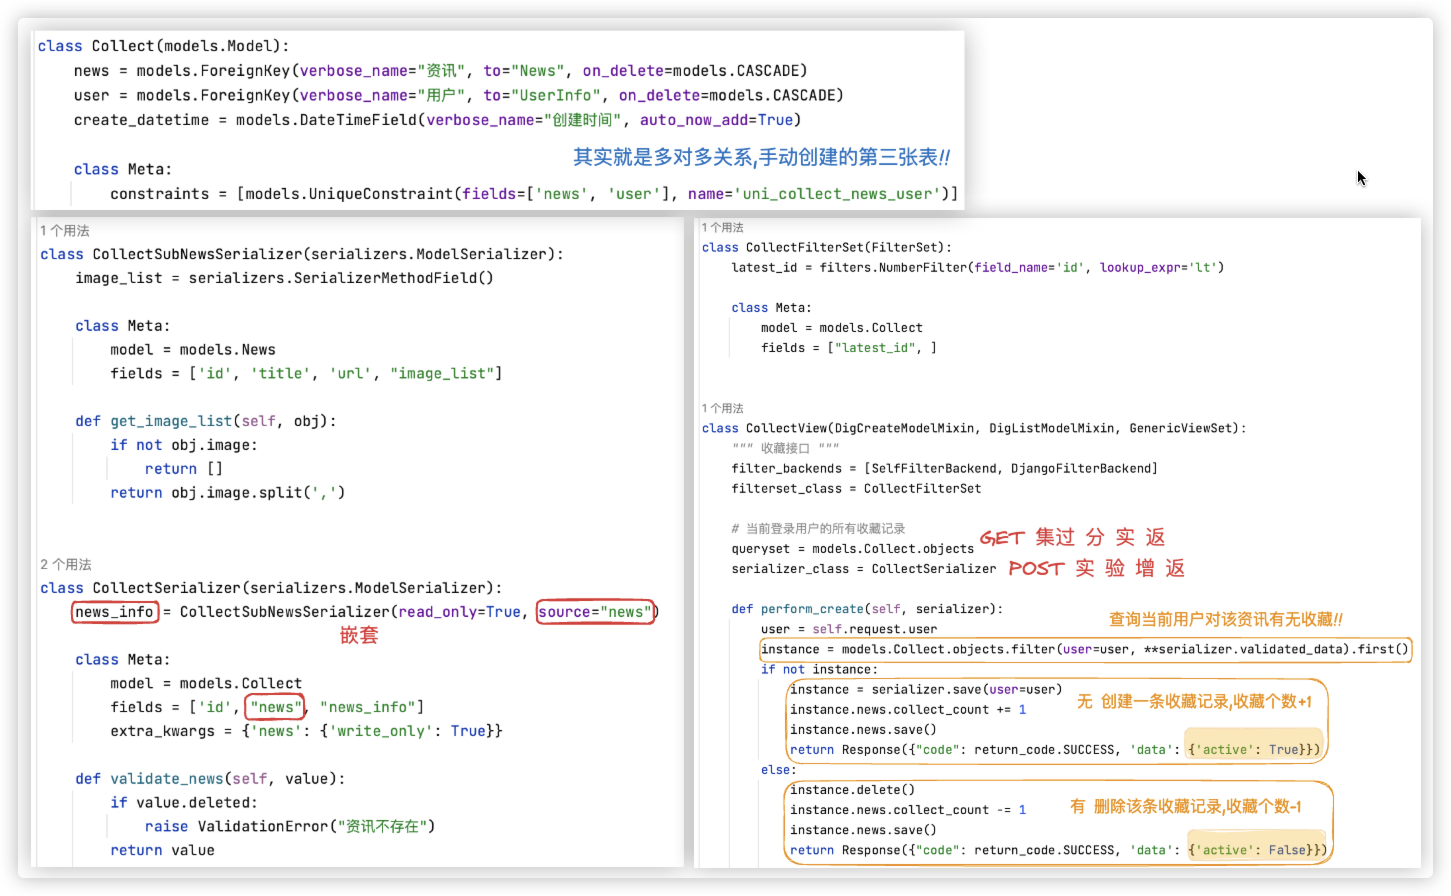The height and width of the screenshot is (896, 1451).
Task: Click the red-boxed "news" in fields list
Action: click(276, 707)
